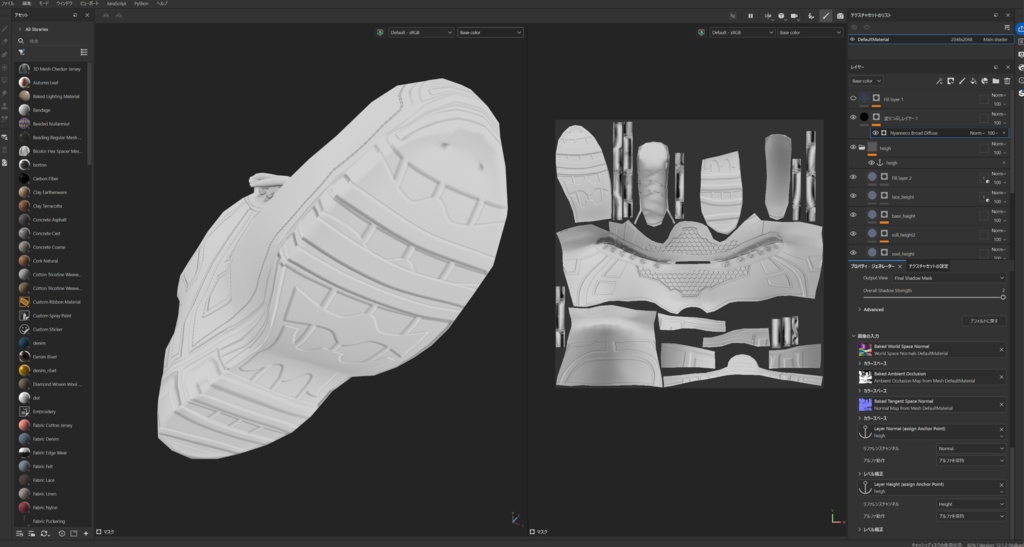Toggle visibility of Fill layer 2
1024x547 pixels.
853,177
